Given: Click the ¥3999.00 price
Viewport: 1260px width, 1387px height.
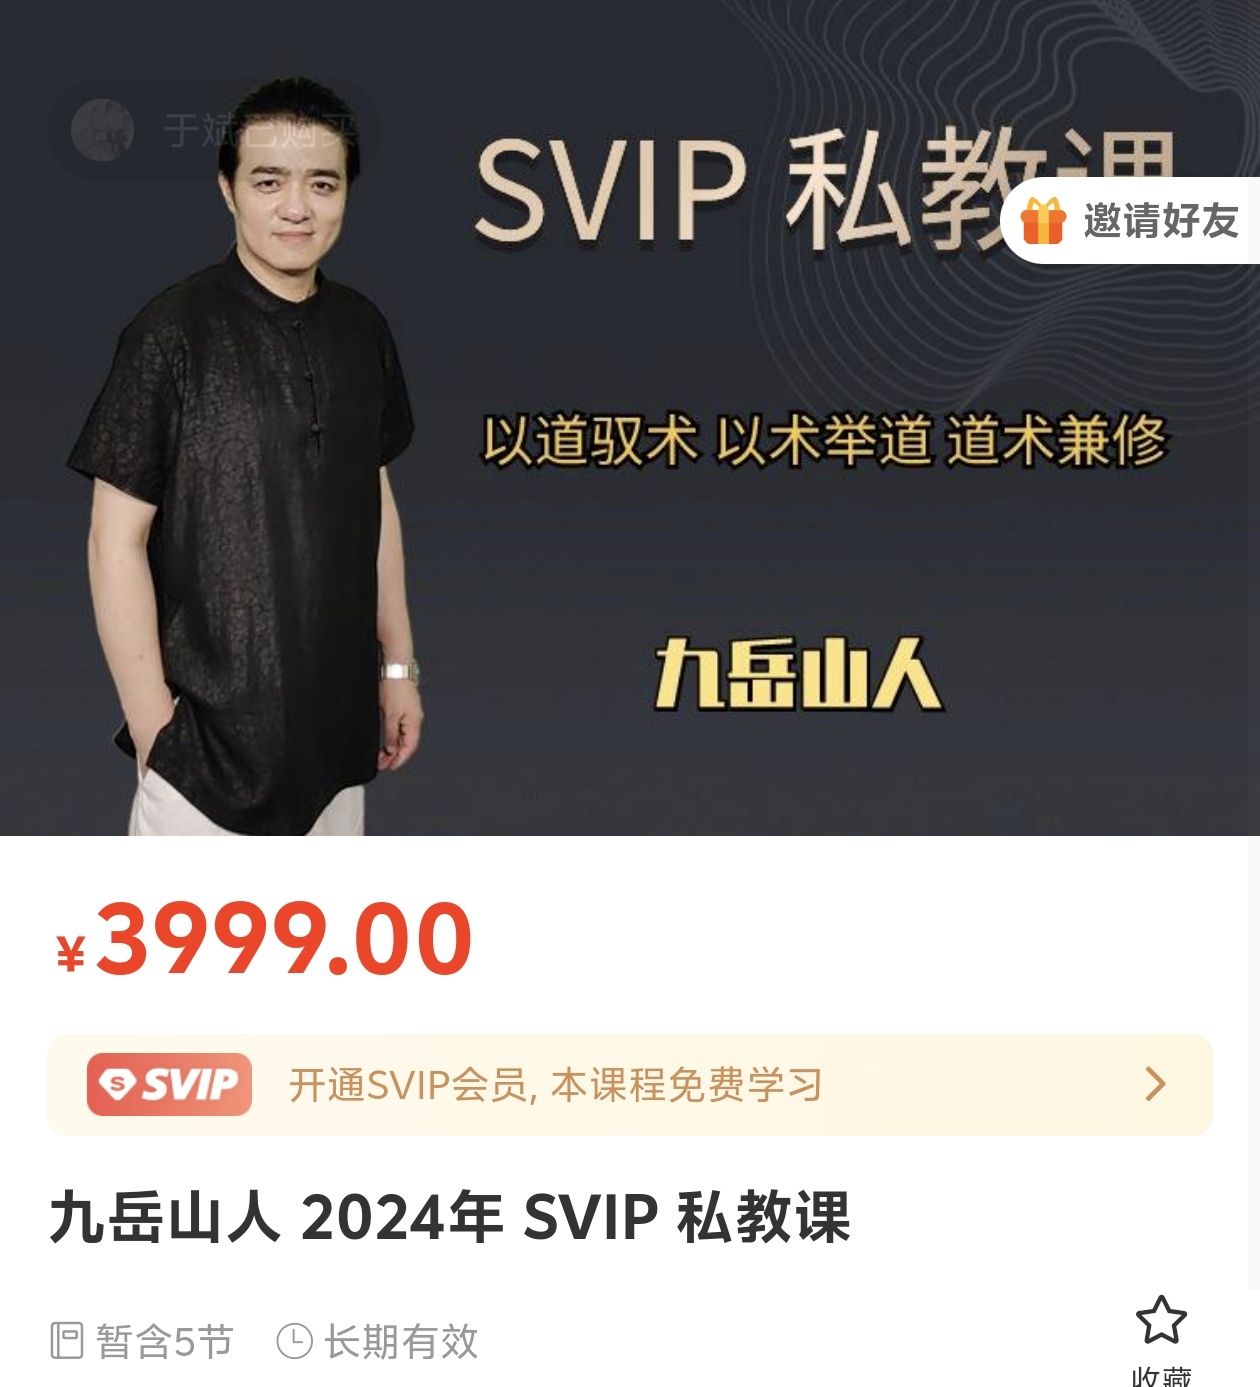Looking at the screenshot, I should point(263,938).
